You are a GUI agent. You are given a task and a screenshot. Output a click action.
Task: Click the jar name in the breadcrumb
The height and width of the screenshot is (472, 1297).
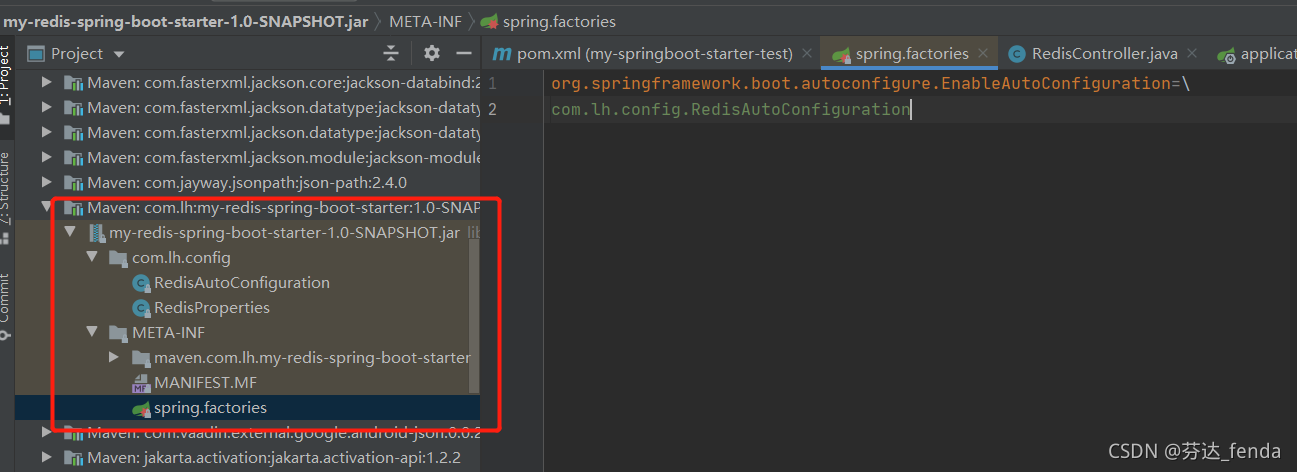point(186,21)
